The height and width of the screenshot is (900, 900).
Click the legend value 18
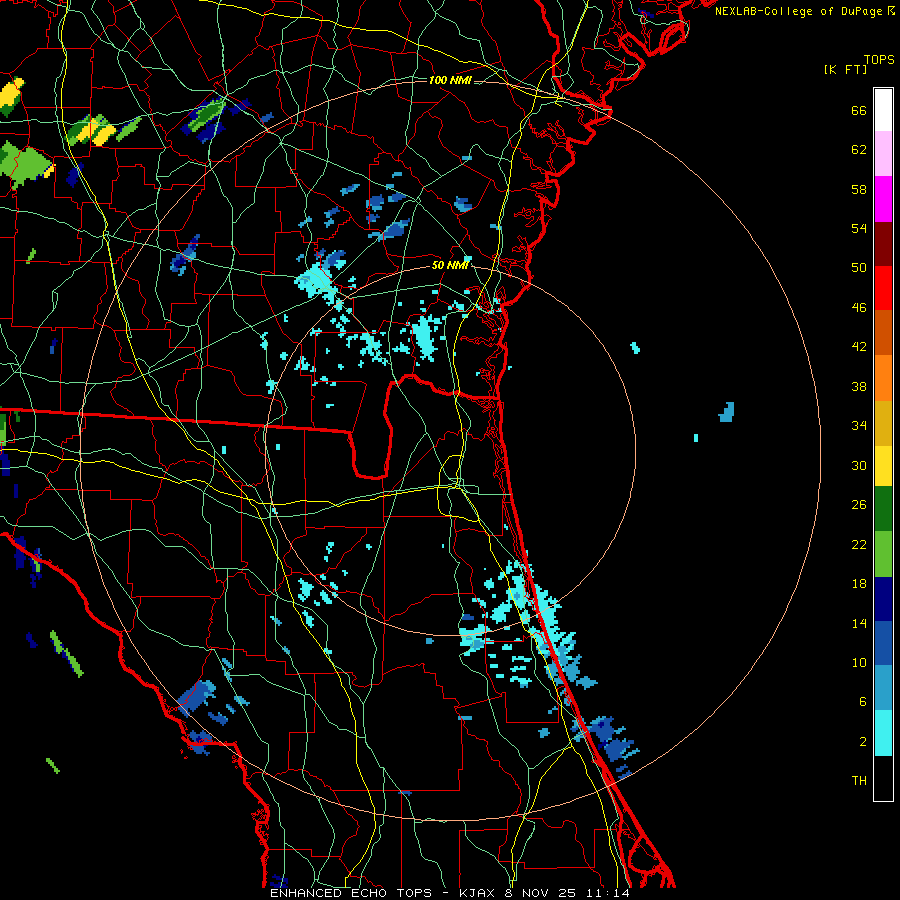859,584
